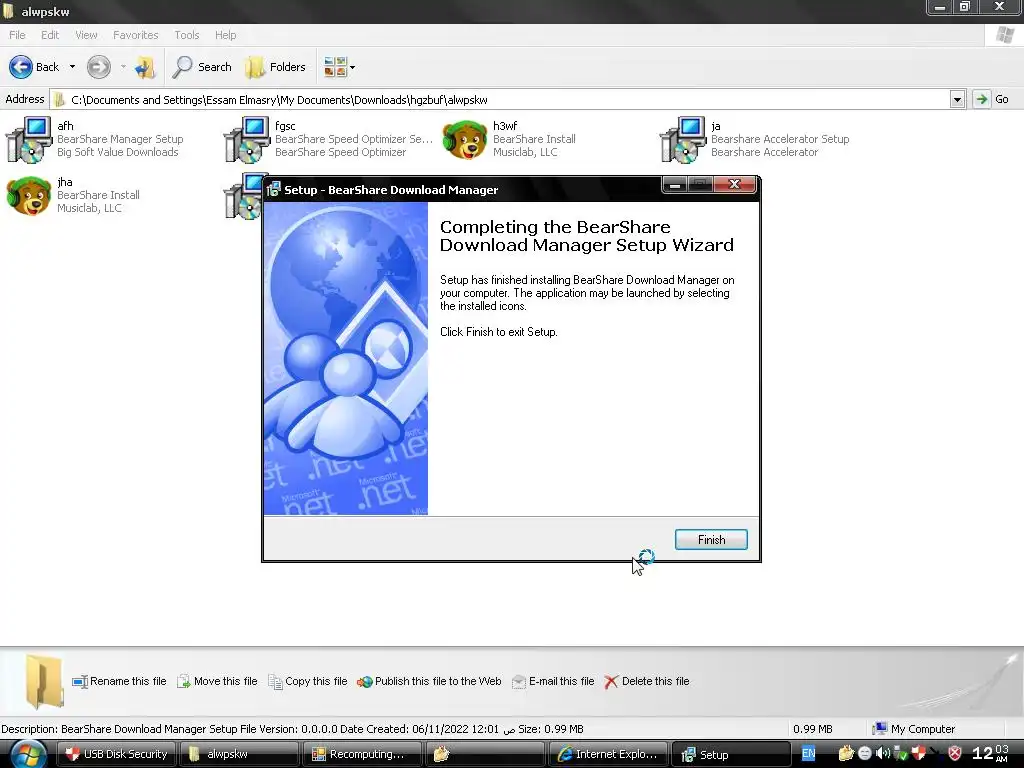Click the volume speaker tray icon
The width and height of the screenshot is (1024, 768).
pyautogui.click(x=883, y=754)
